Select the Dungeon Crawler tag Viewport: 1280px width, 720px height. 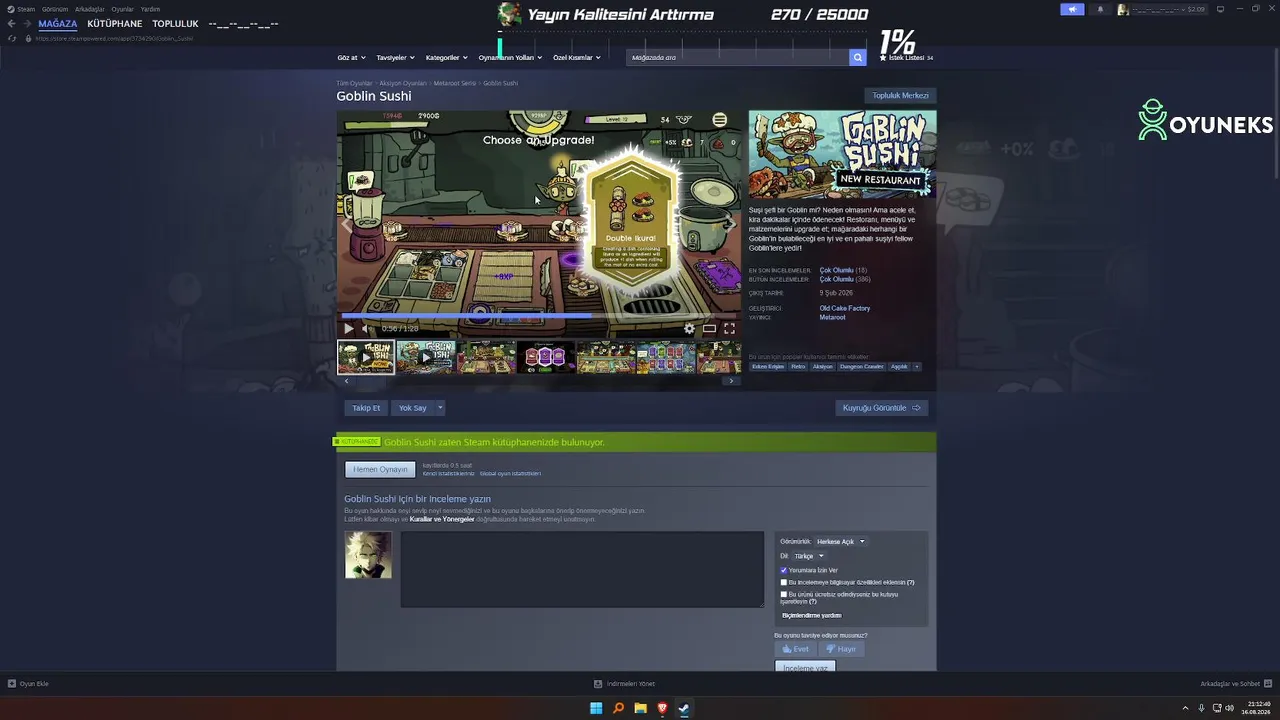pos(861,367)
